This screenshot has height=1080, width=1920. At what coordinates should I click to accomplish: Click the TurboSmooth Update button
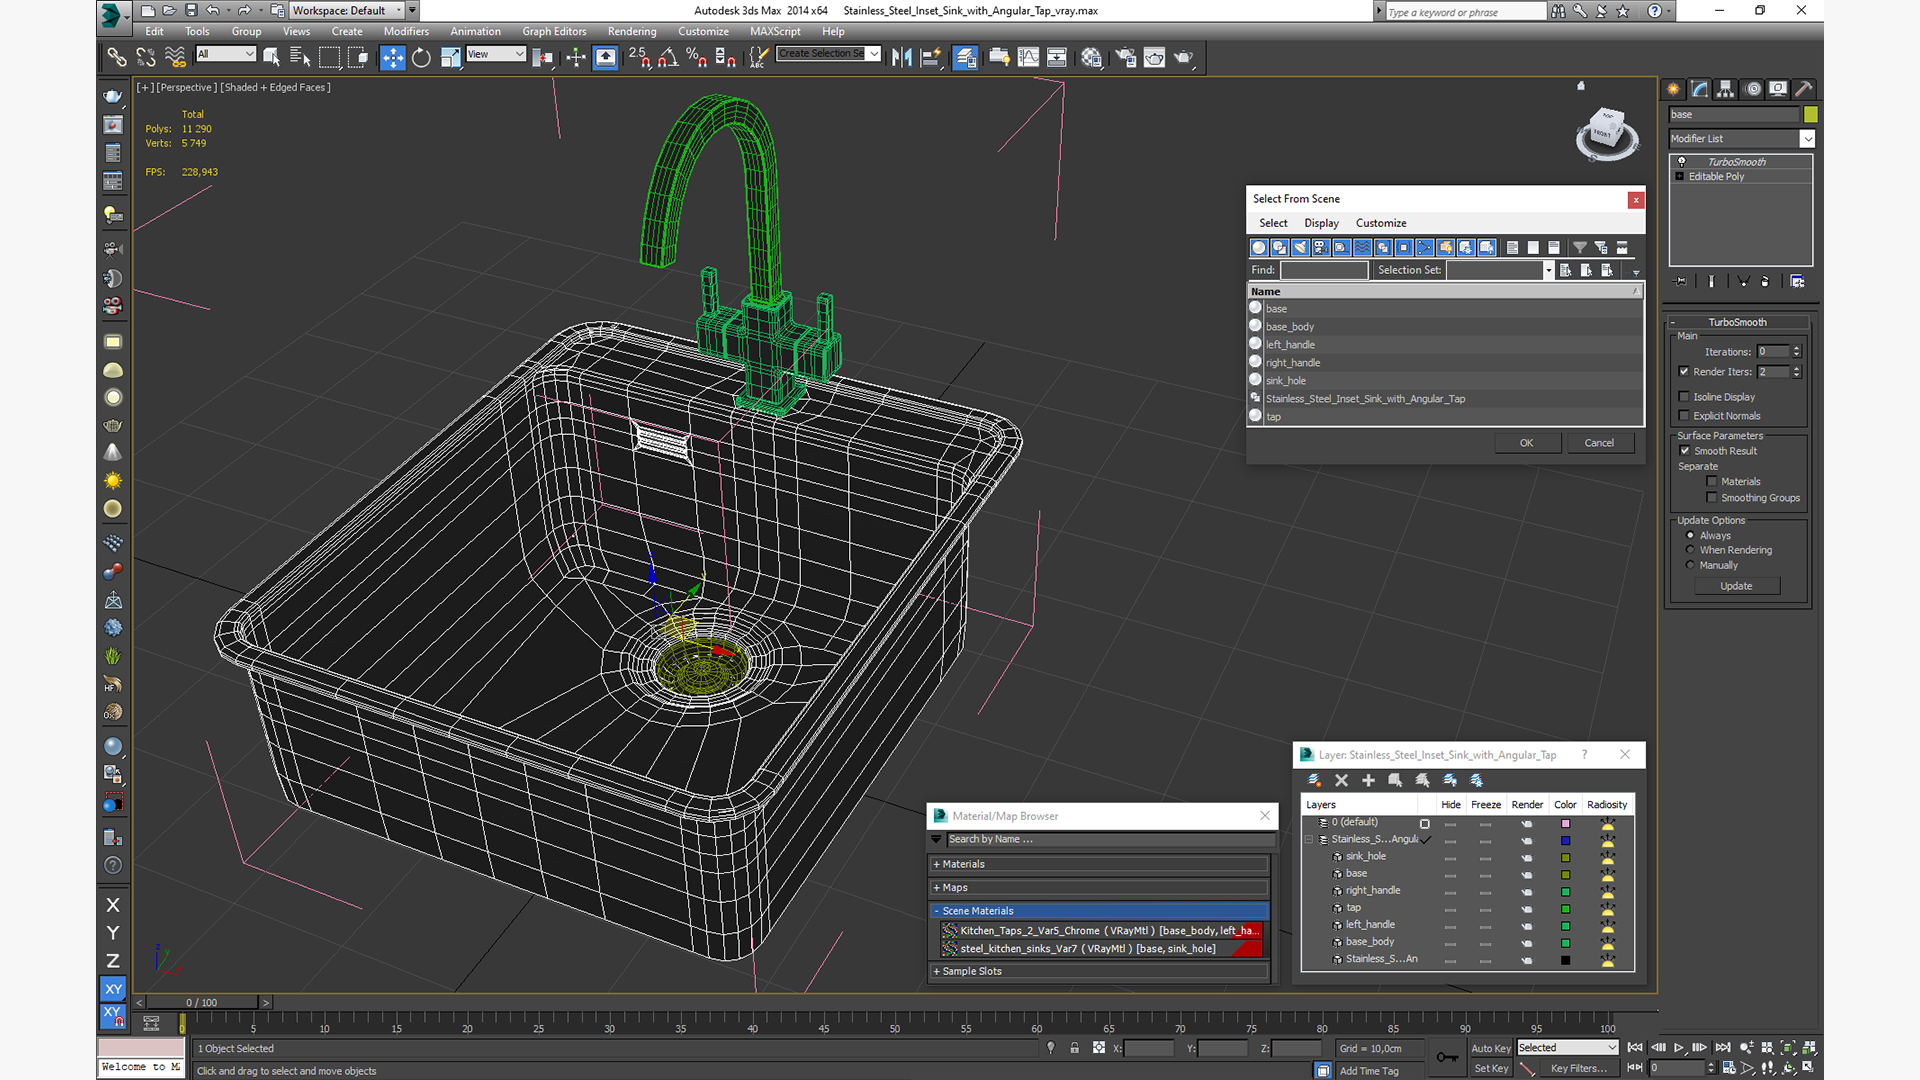[1736, 586]
